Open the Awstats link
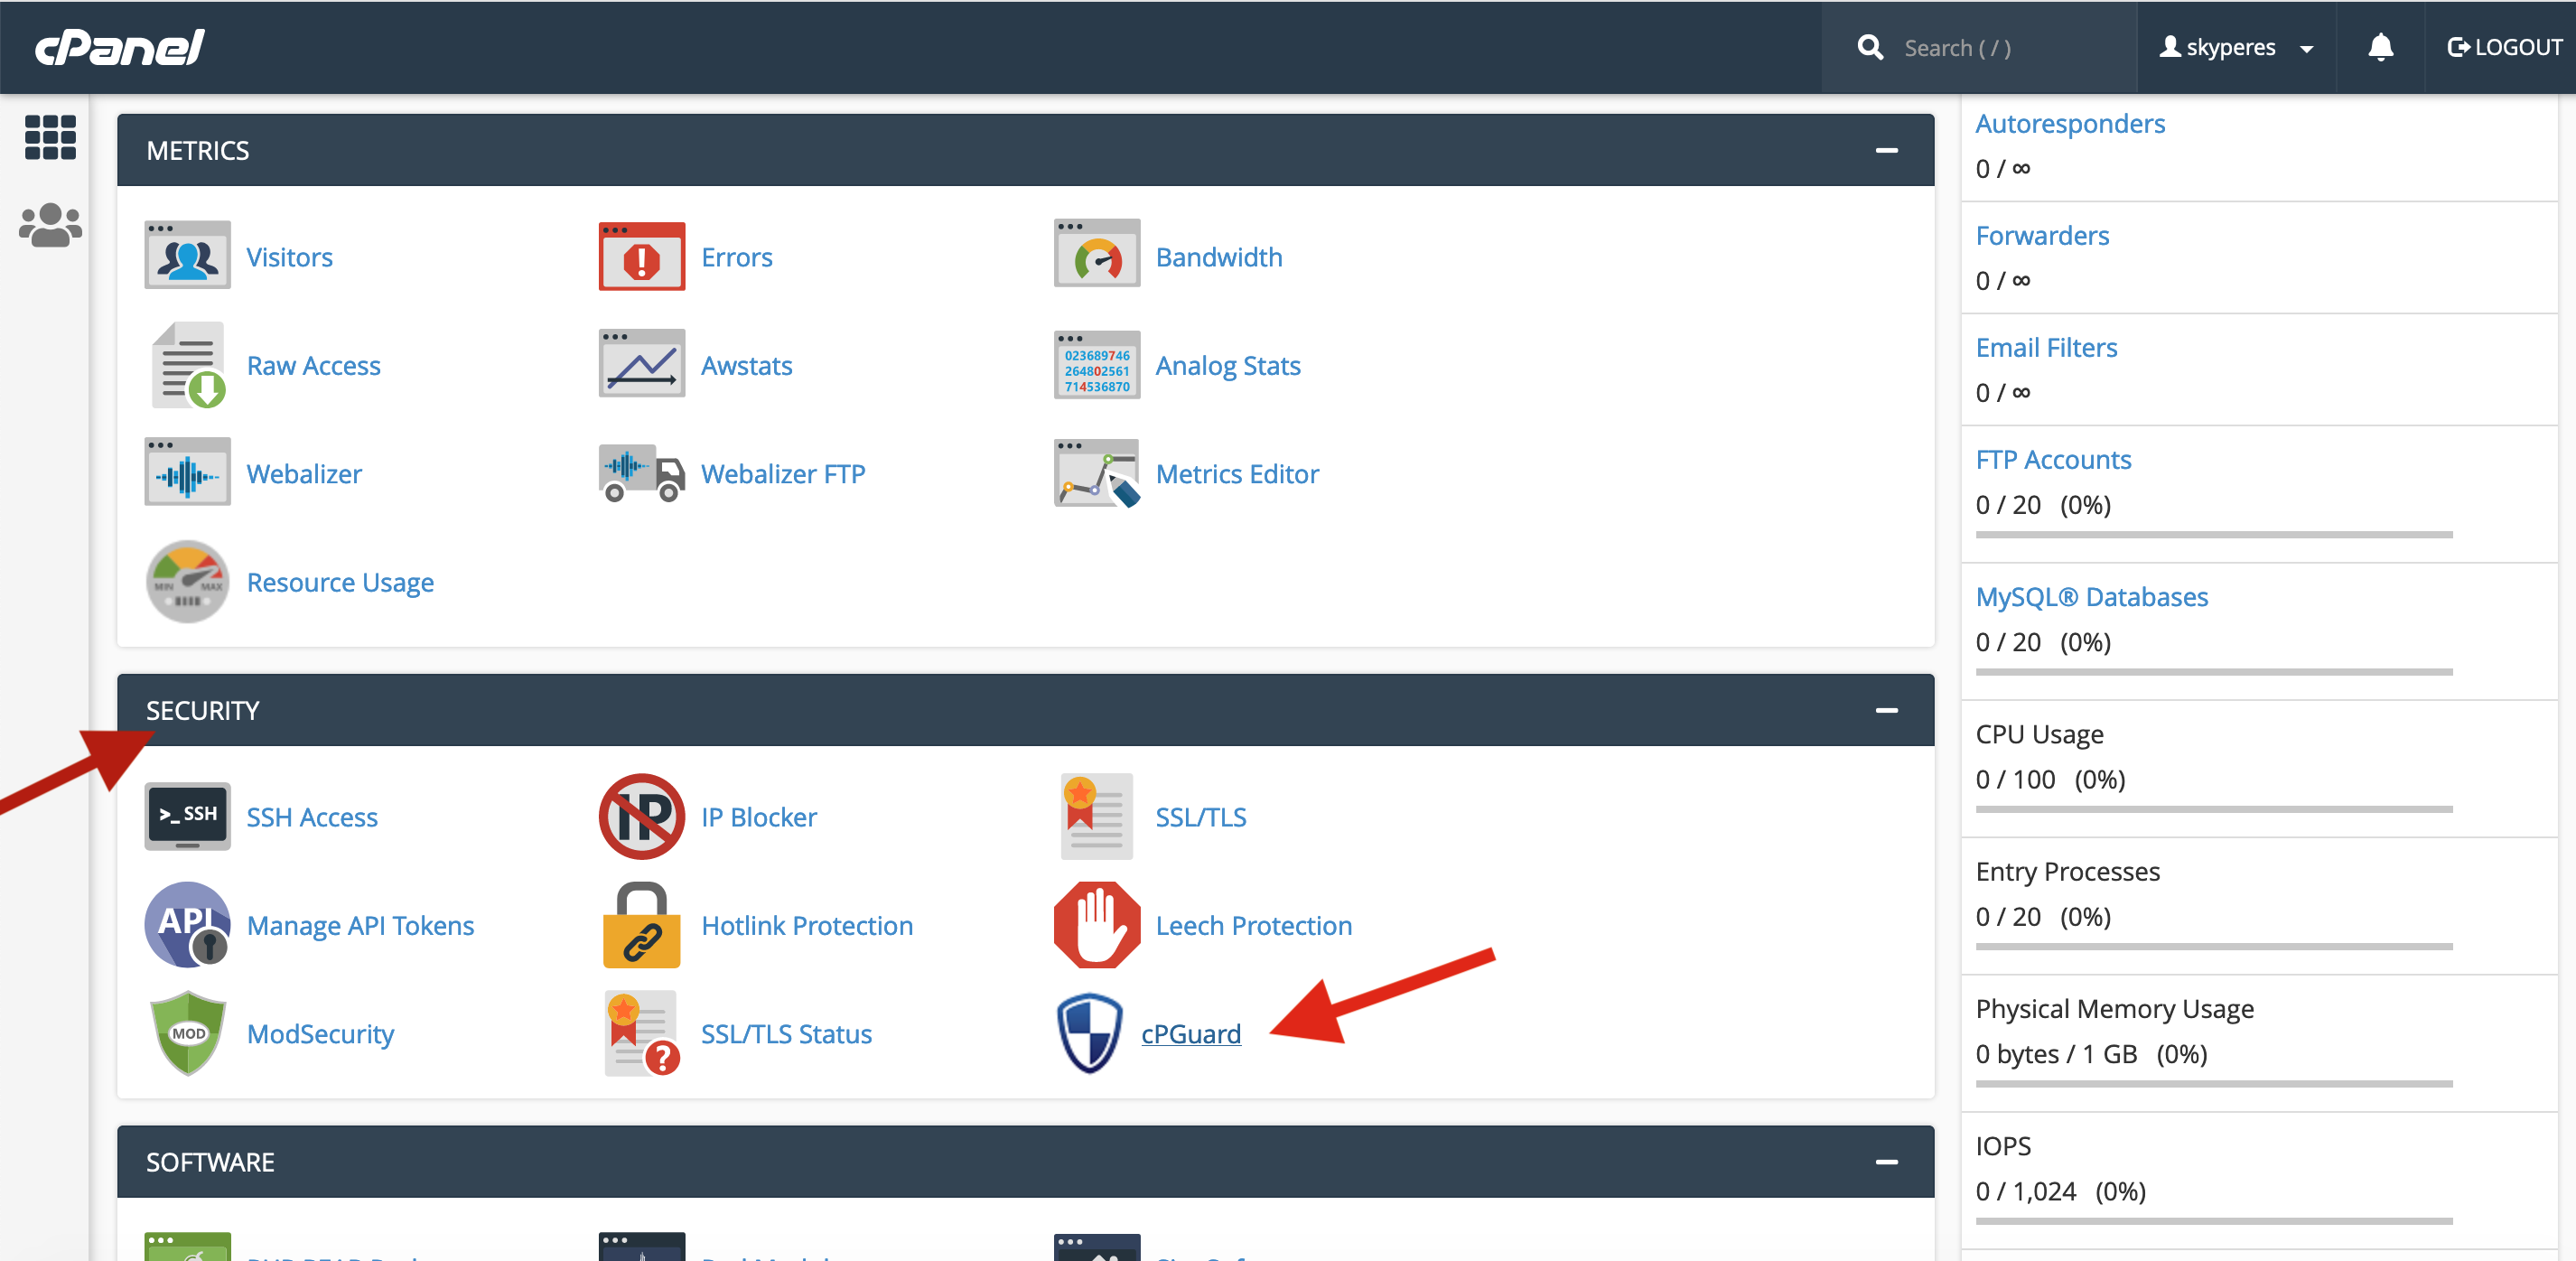The width and height of the screenshot is (2576, 1261). coord(746,366)
